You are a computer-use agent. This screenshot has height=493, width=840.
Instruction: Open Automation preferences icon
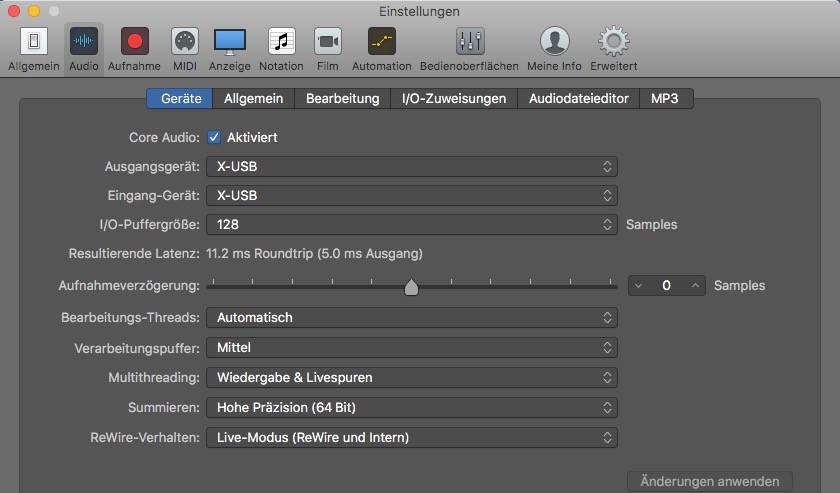tap(382, 42)
